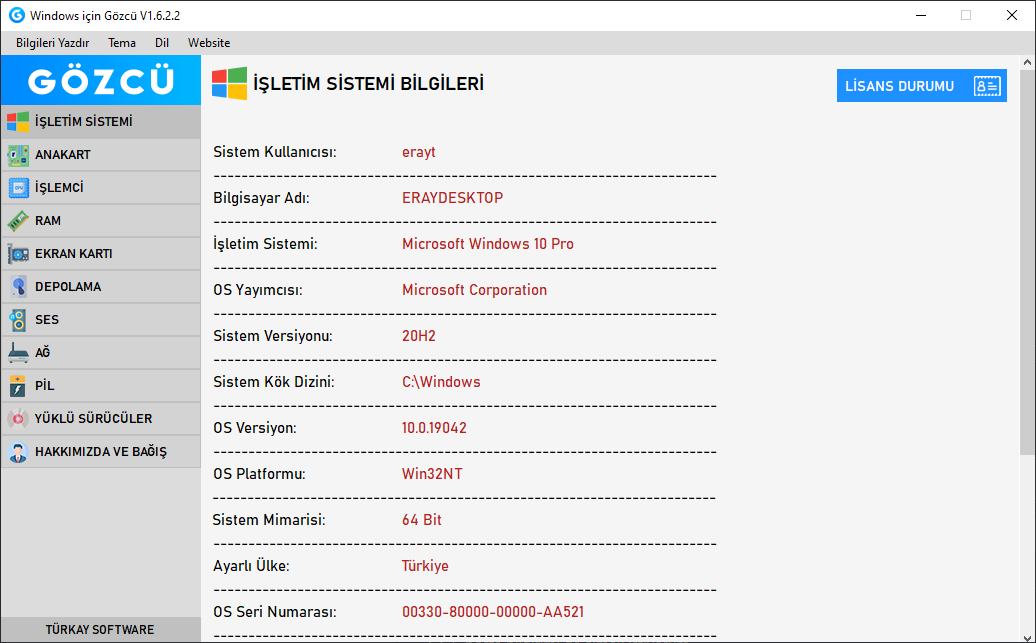1036x643 pixels.
Task: Open the Bilgileri Yazdır menu
Action: tap(52, 43)
